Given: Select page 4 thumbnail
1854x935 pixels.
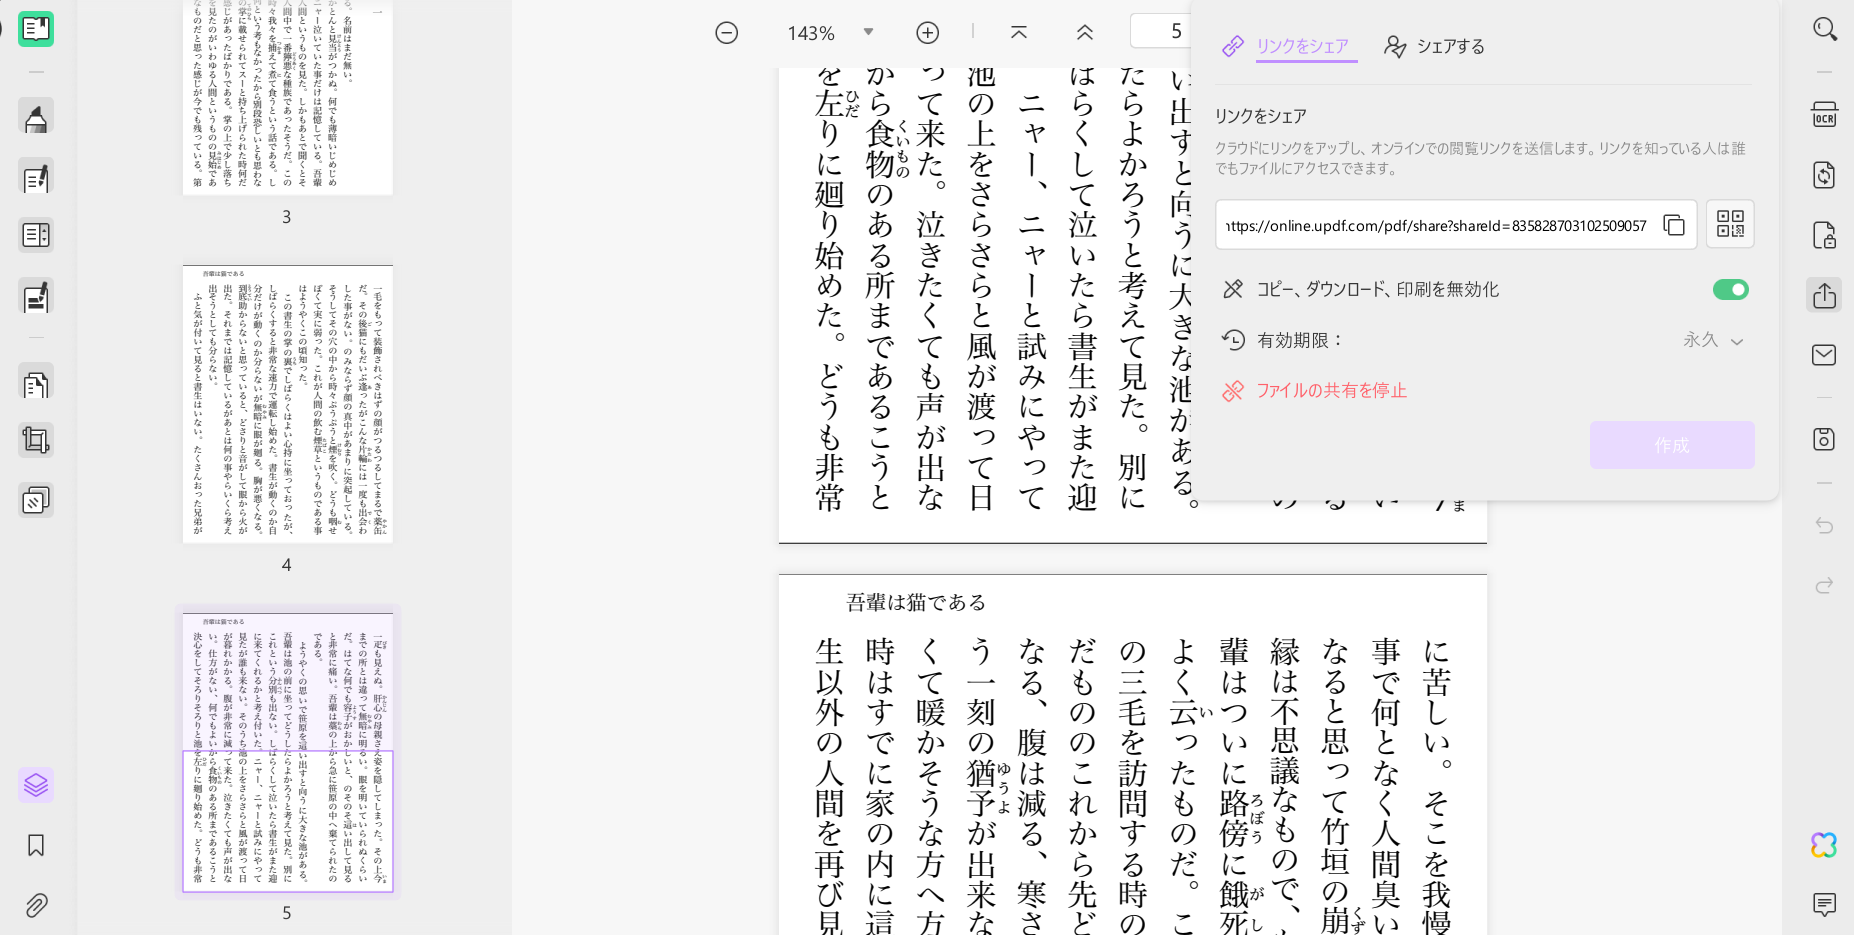Looking at the screenshot, I should coord(288,404).
